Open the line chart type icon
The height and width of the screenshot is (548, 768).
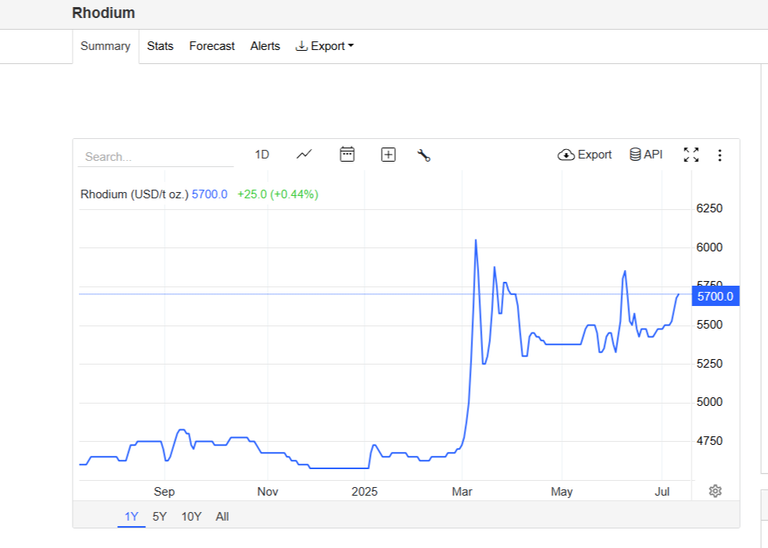pos(304,155)
